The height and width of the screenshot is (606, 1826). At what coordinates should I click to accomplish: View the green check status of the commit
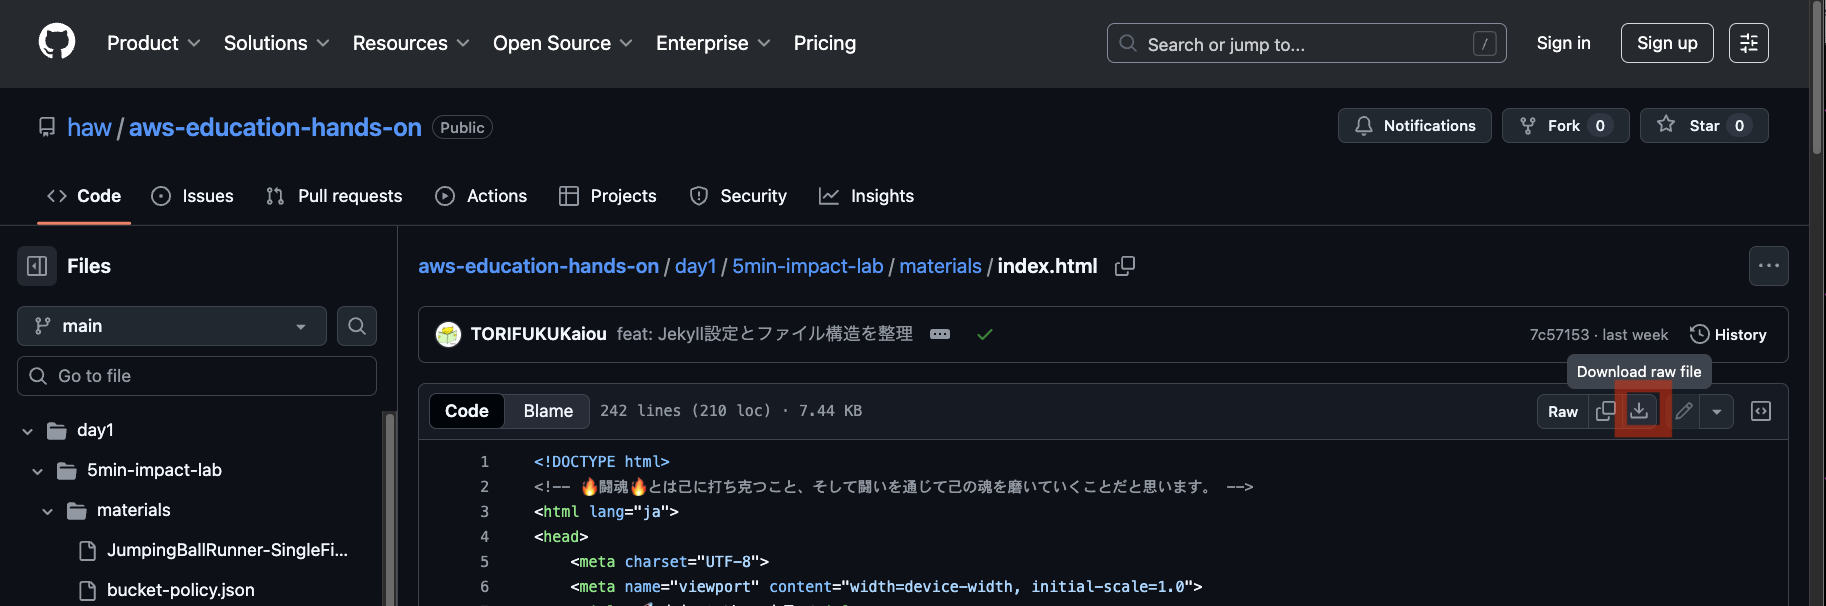[985, 334]
